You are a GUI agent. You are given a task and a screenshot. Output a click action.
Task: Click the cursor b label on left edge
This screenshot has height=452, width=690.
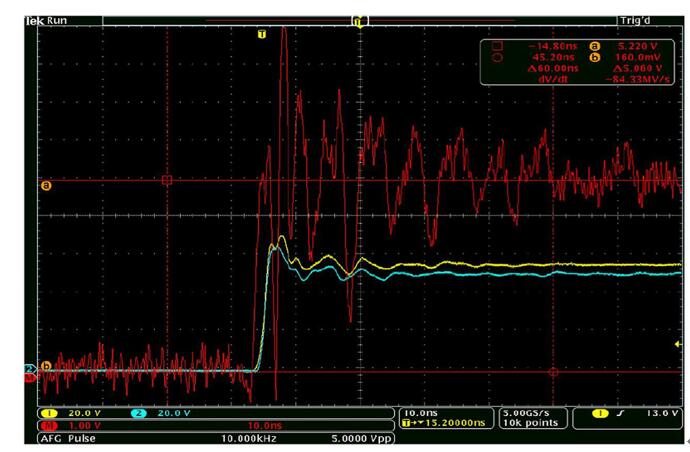tap(45, 366)
